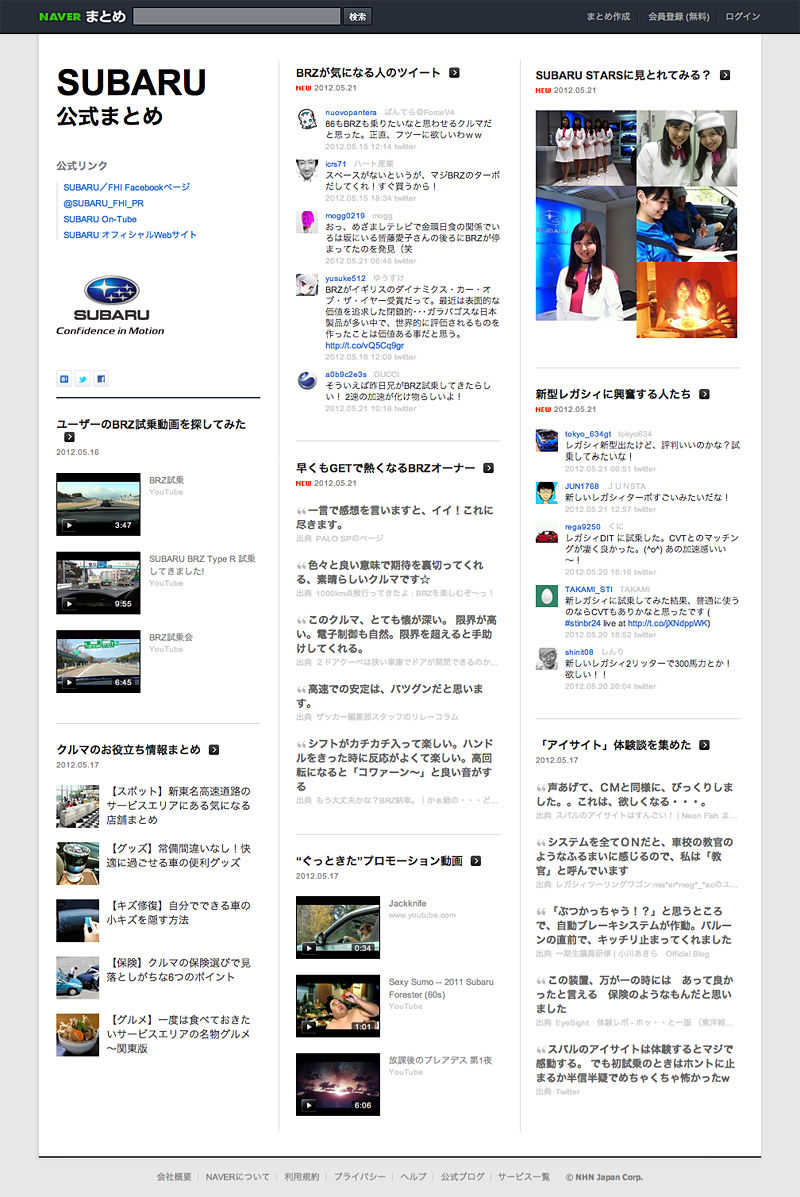Open the ログイン link in top bar
Viewport: 800px width, 1197px height.
[742, 16]
